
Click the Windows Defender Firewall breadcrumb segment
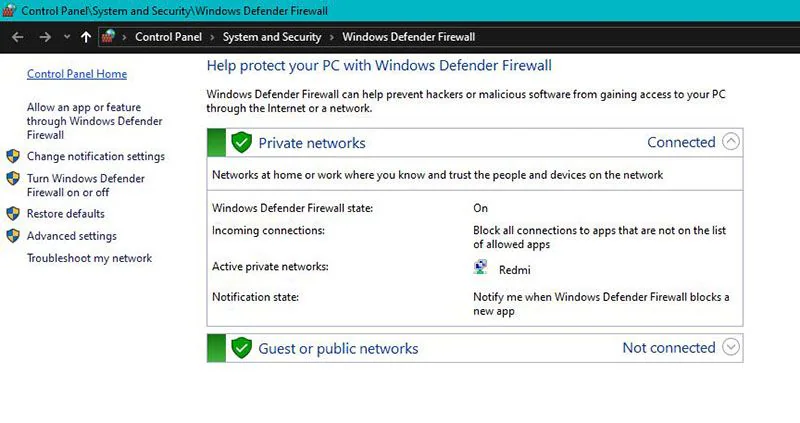(x=408, y=37)
